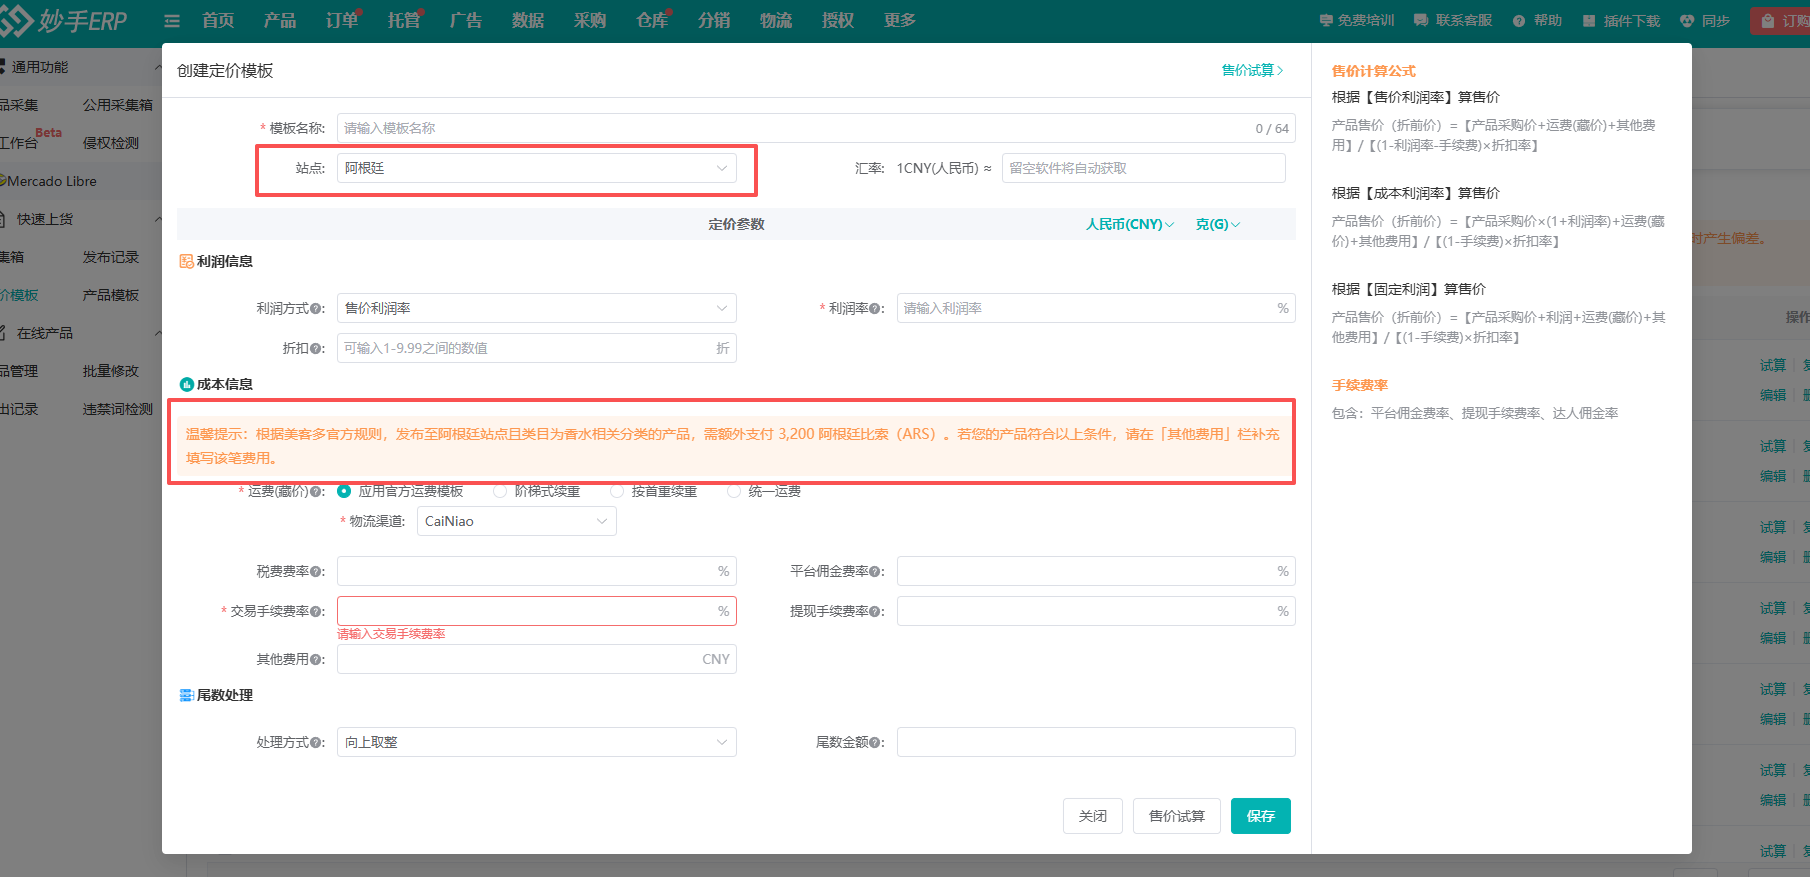
Task: Click the help icon next to 利润方式
Action: (x=317, y=309)
